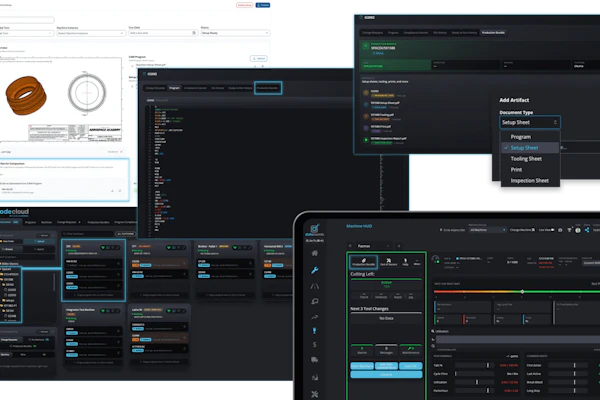Open highlighted Production Bundle tab in editor window
Viewport: 600px width, 400px height.
(268, 88)
